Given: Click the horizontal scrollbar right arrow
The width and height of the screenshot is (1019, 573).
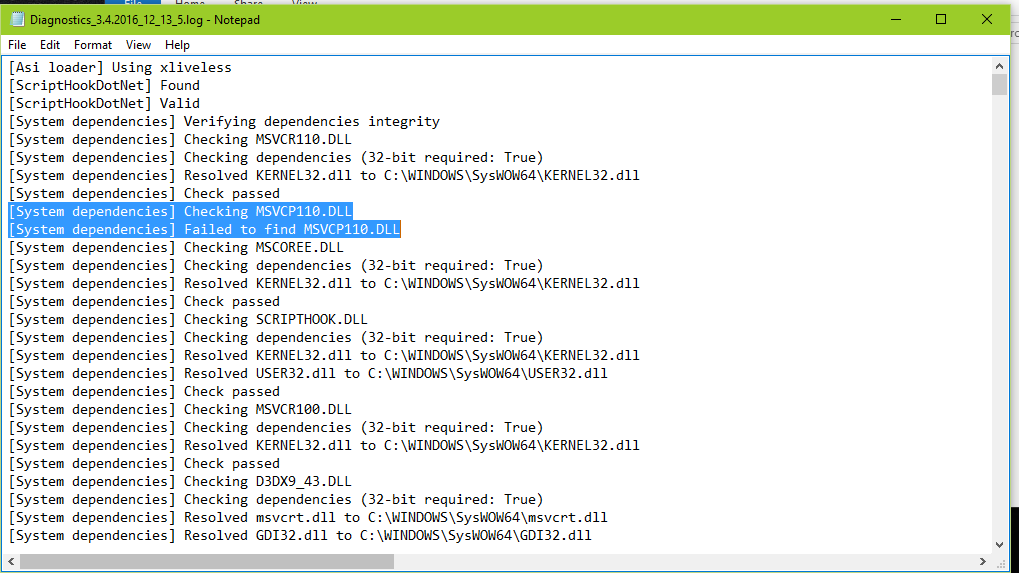Looking at the screenshot, I should click(983, 561).
